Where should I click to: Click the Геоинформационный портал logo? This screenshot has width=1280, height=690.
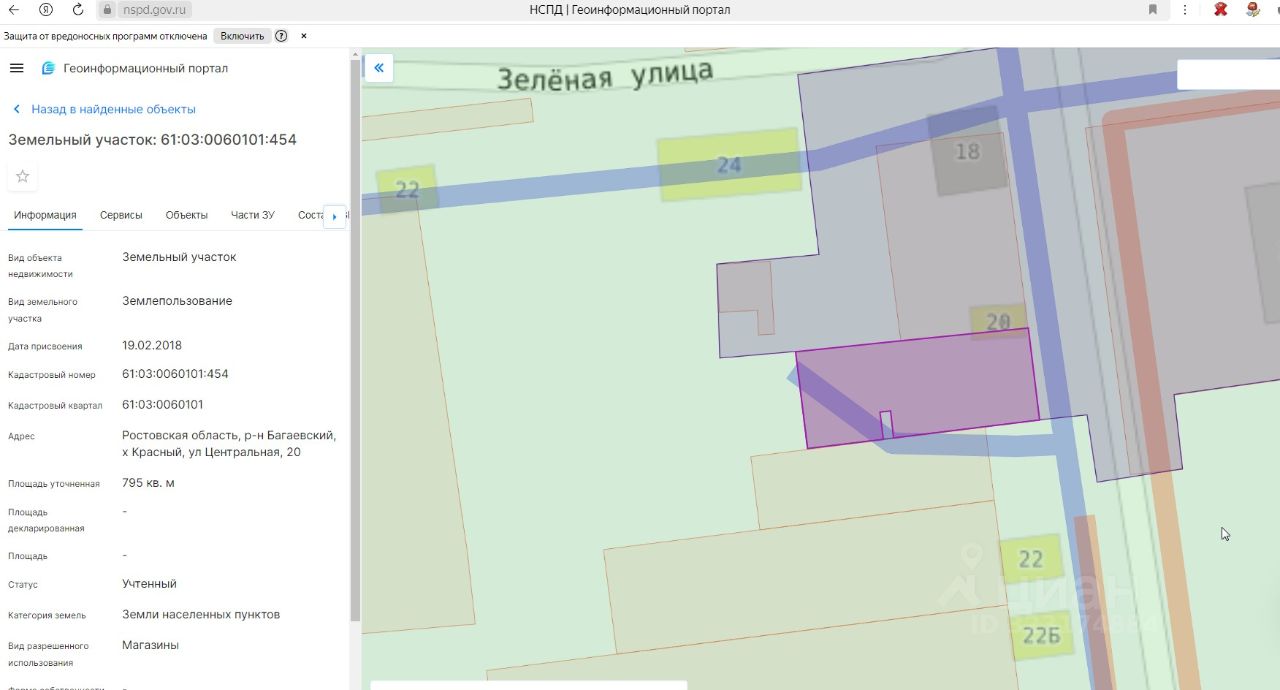[x=134, y=68]
